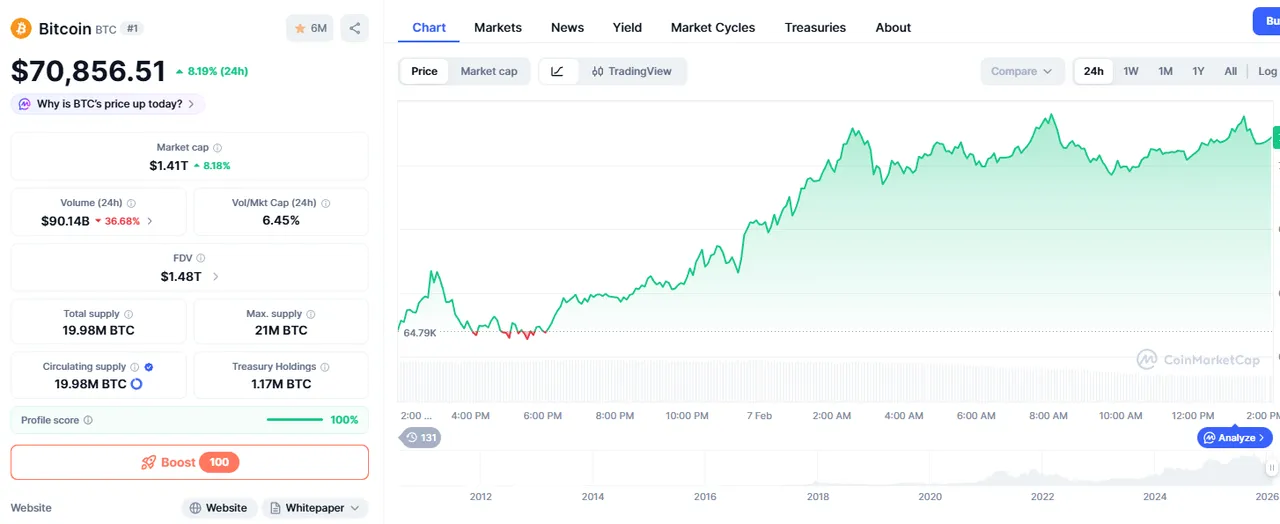Expand 'Why is BTC's price up today?'
Viewport: 1280px width, 524px height.
tap(108, 104)
